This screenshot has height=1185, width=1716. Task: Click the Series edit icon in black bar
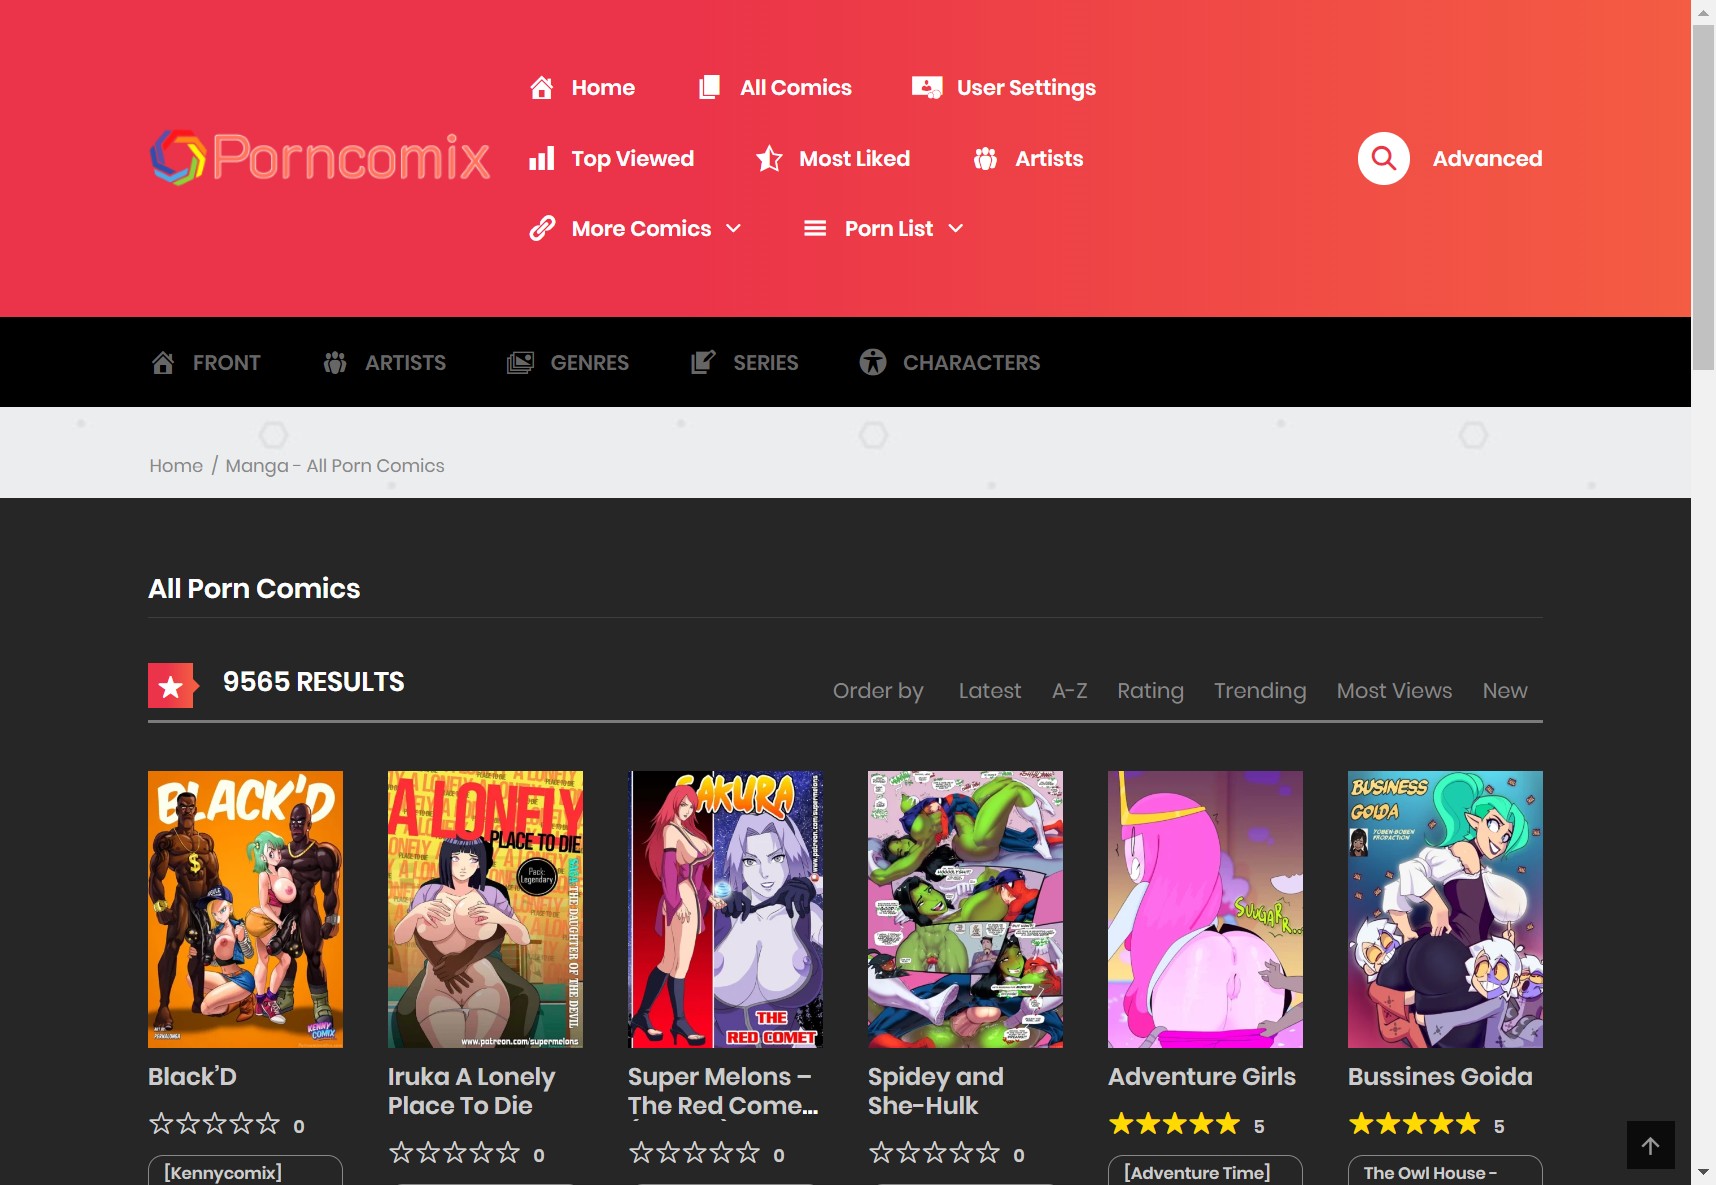tap(703, 363)
